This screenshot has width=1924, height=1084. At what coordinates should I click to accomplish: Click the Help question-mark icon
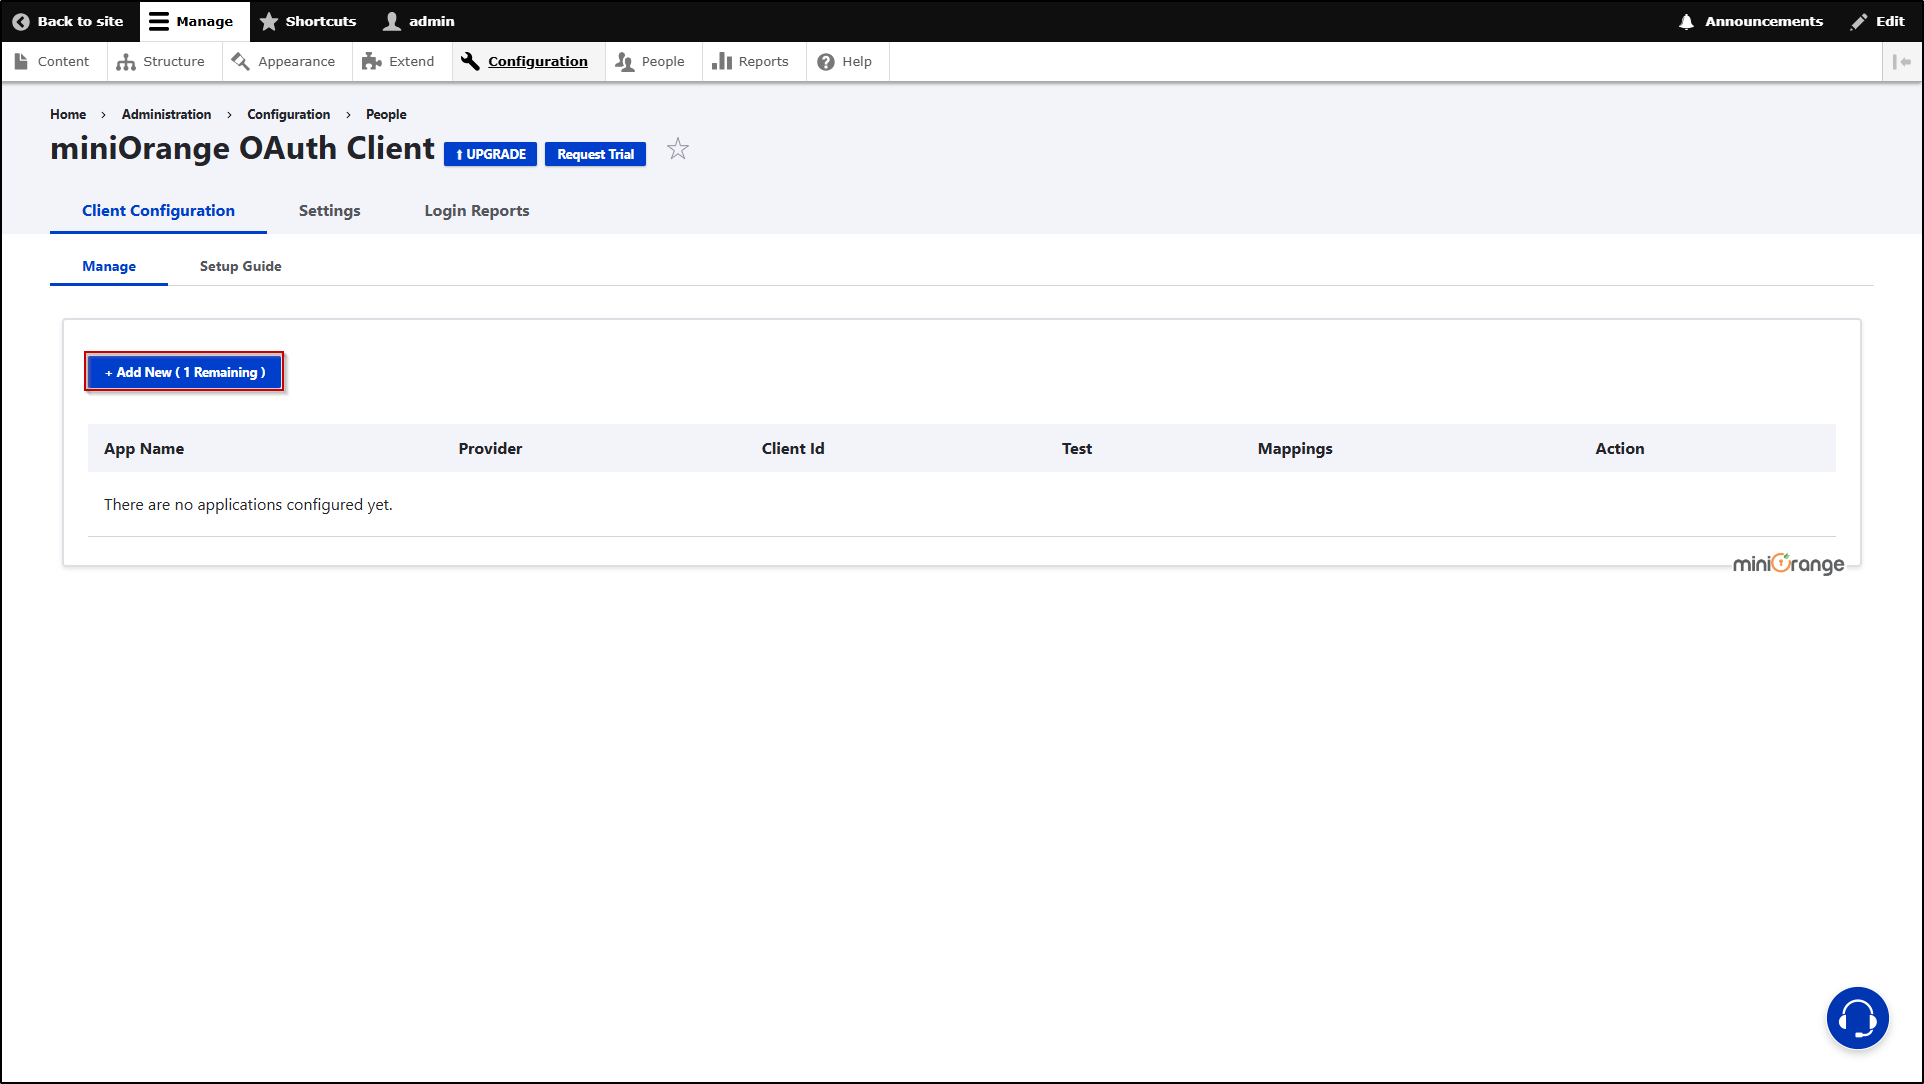point(823,61)
